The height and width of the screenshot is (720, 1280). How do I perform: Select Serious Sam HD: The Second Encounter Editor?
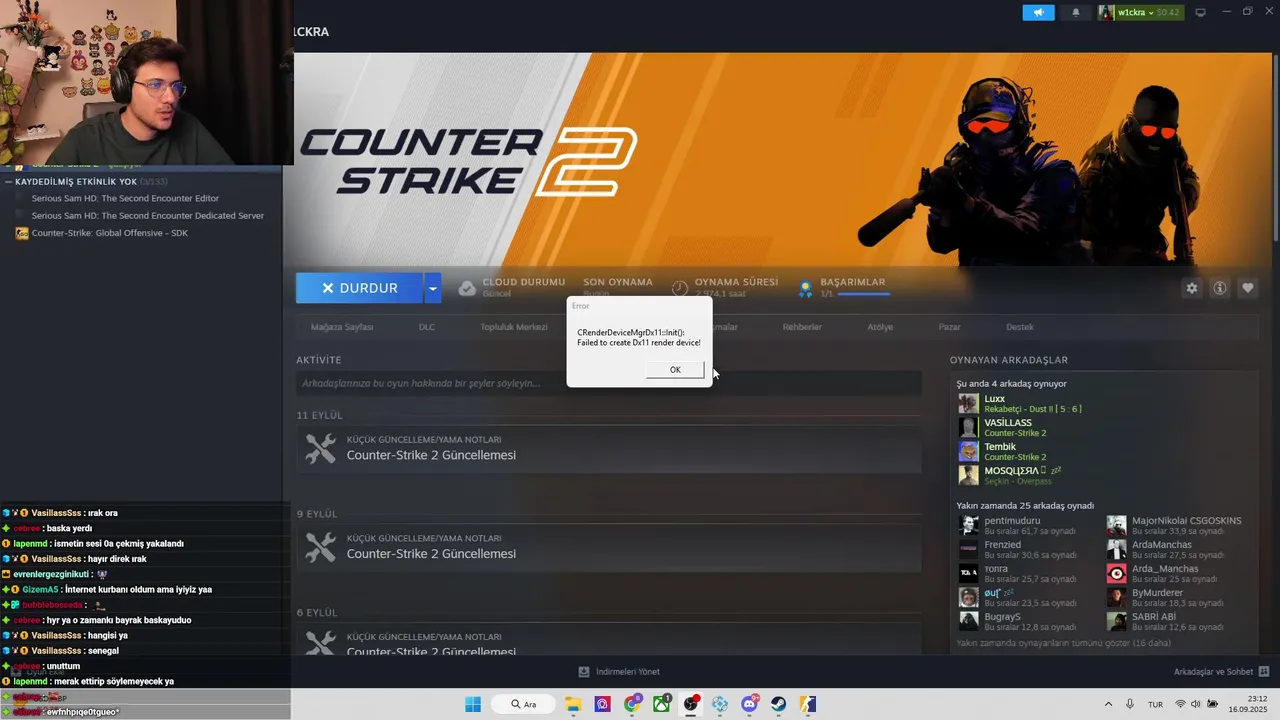pyautogui.click(x=125, y=199)
